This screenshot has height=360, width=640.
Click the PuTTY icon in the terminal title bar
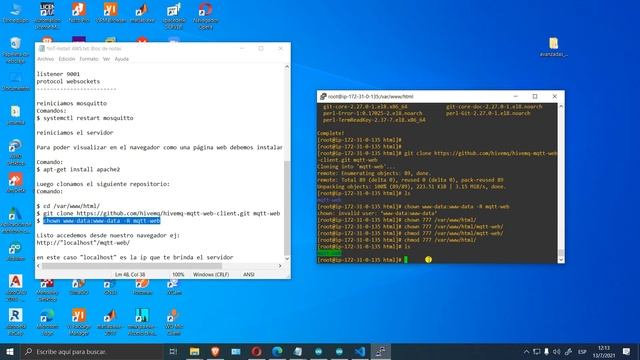coord(323,96)
